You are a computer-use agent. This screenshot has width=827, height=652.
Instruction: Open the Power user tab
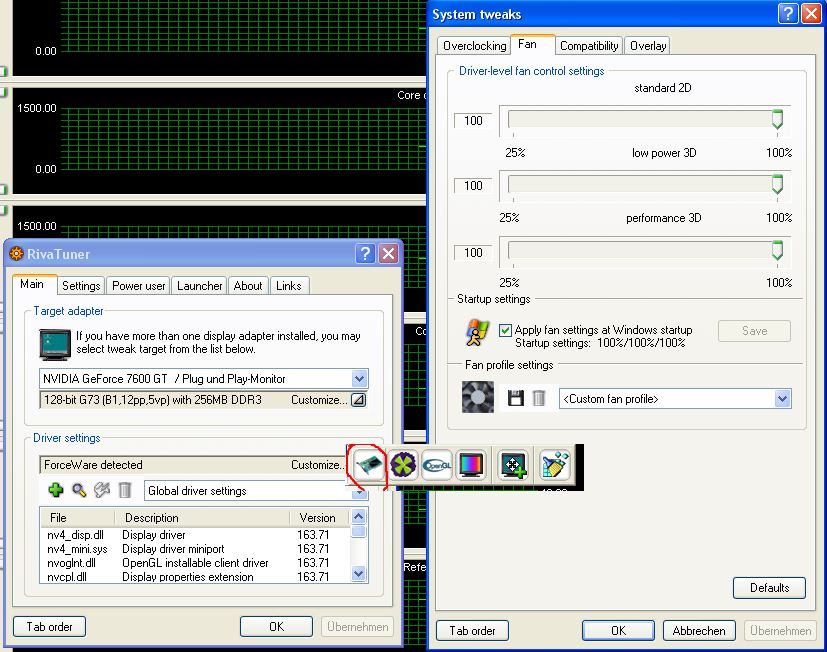[x=139, y=286]
